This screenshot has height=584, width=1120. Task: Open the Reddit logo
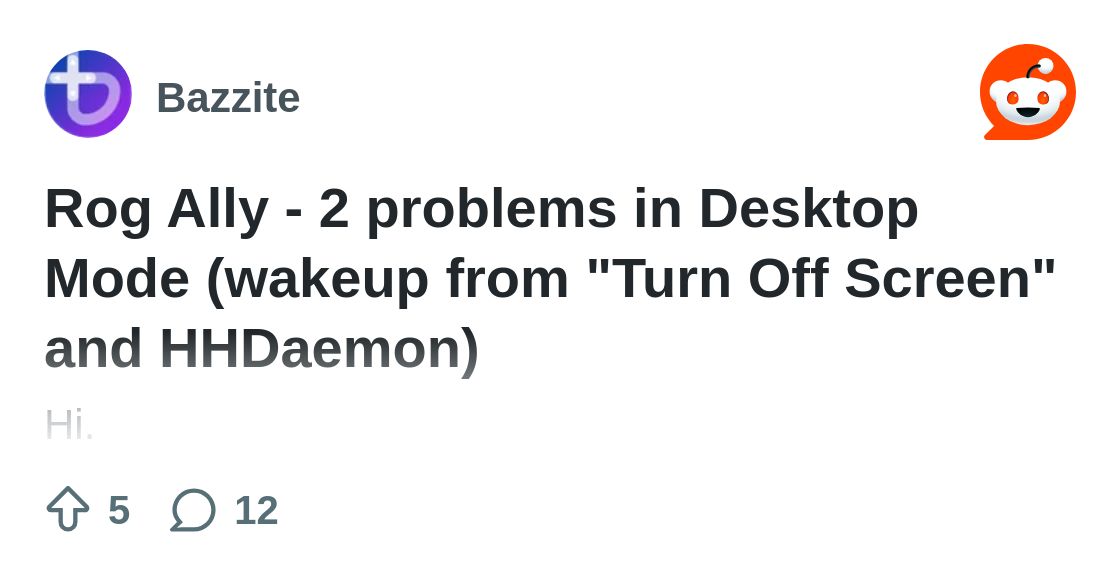1027,92
